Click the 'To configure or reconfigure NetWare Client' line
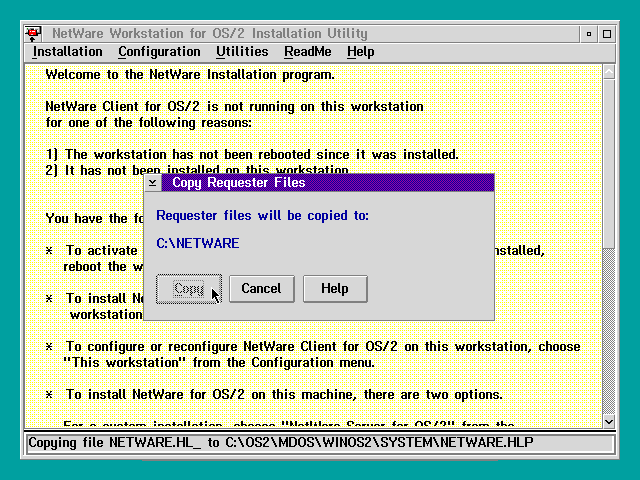Screen dimensions: 640x480 [314, 347]
